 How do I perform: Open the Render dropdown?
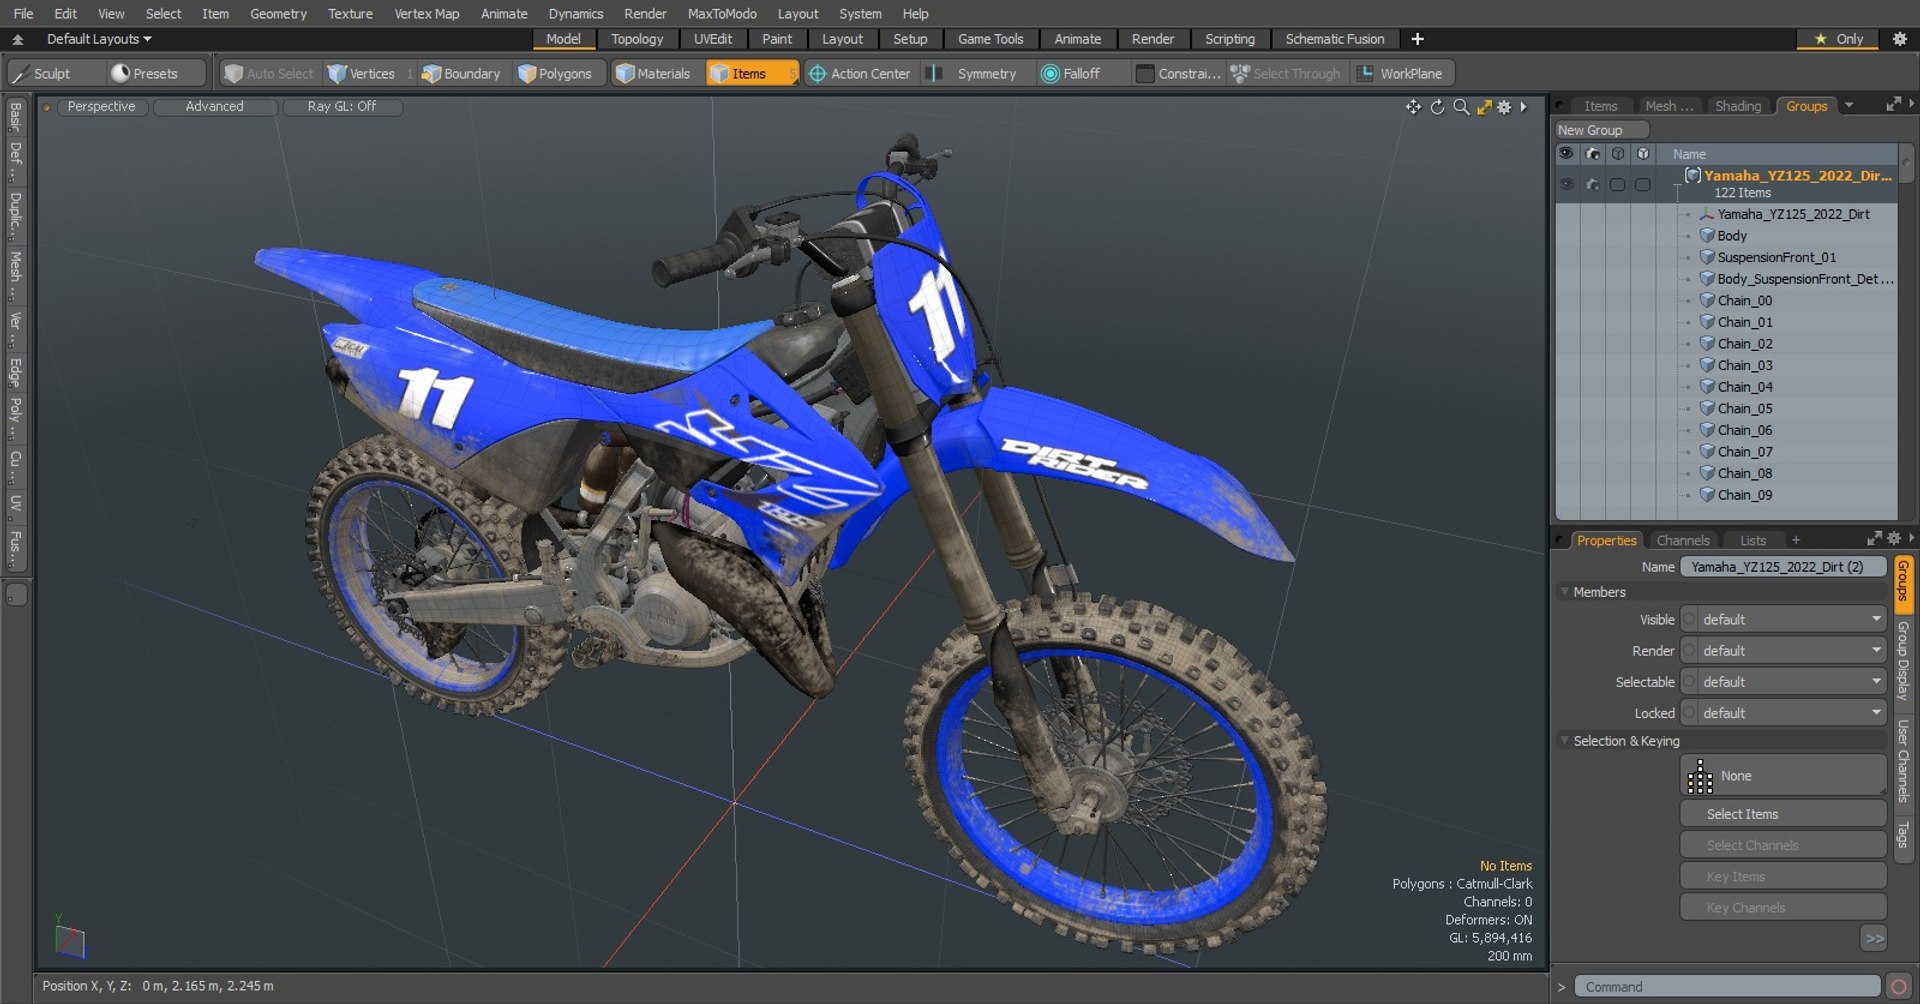tap(1783, 651)
